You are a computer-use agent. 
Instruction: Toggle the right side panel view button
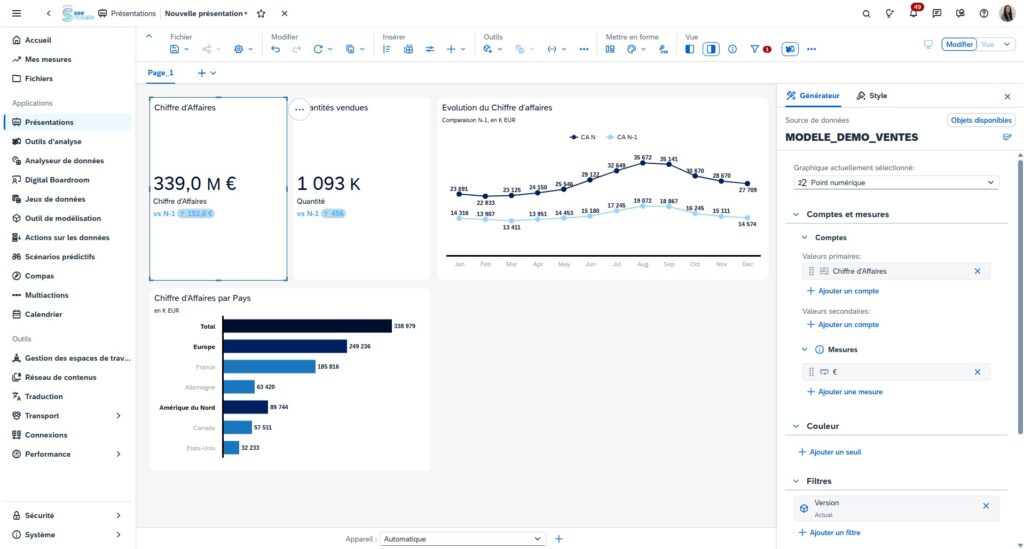710,49
